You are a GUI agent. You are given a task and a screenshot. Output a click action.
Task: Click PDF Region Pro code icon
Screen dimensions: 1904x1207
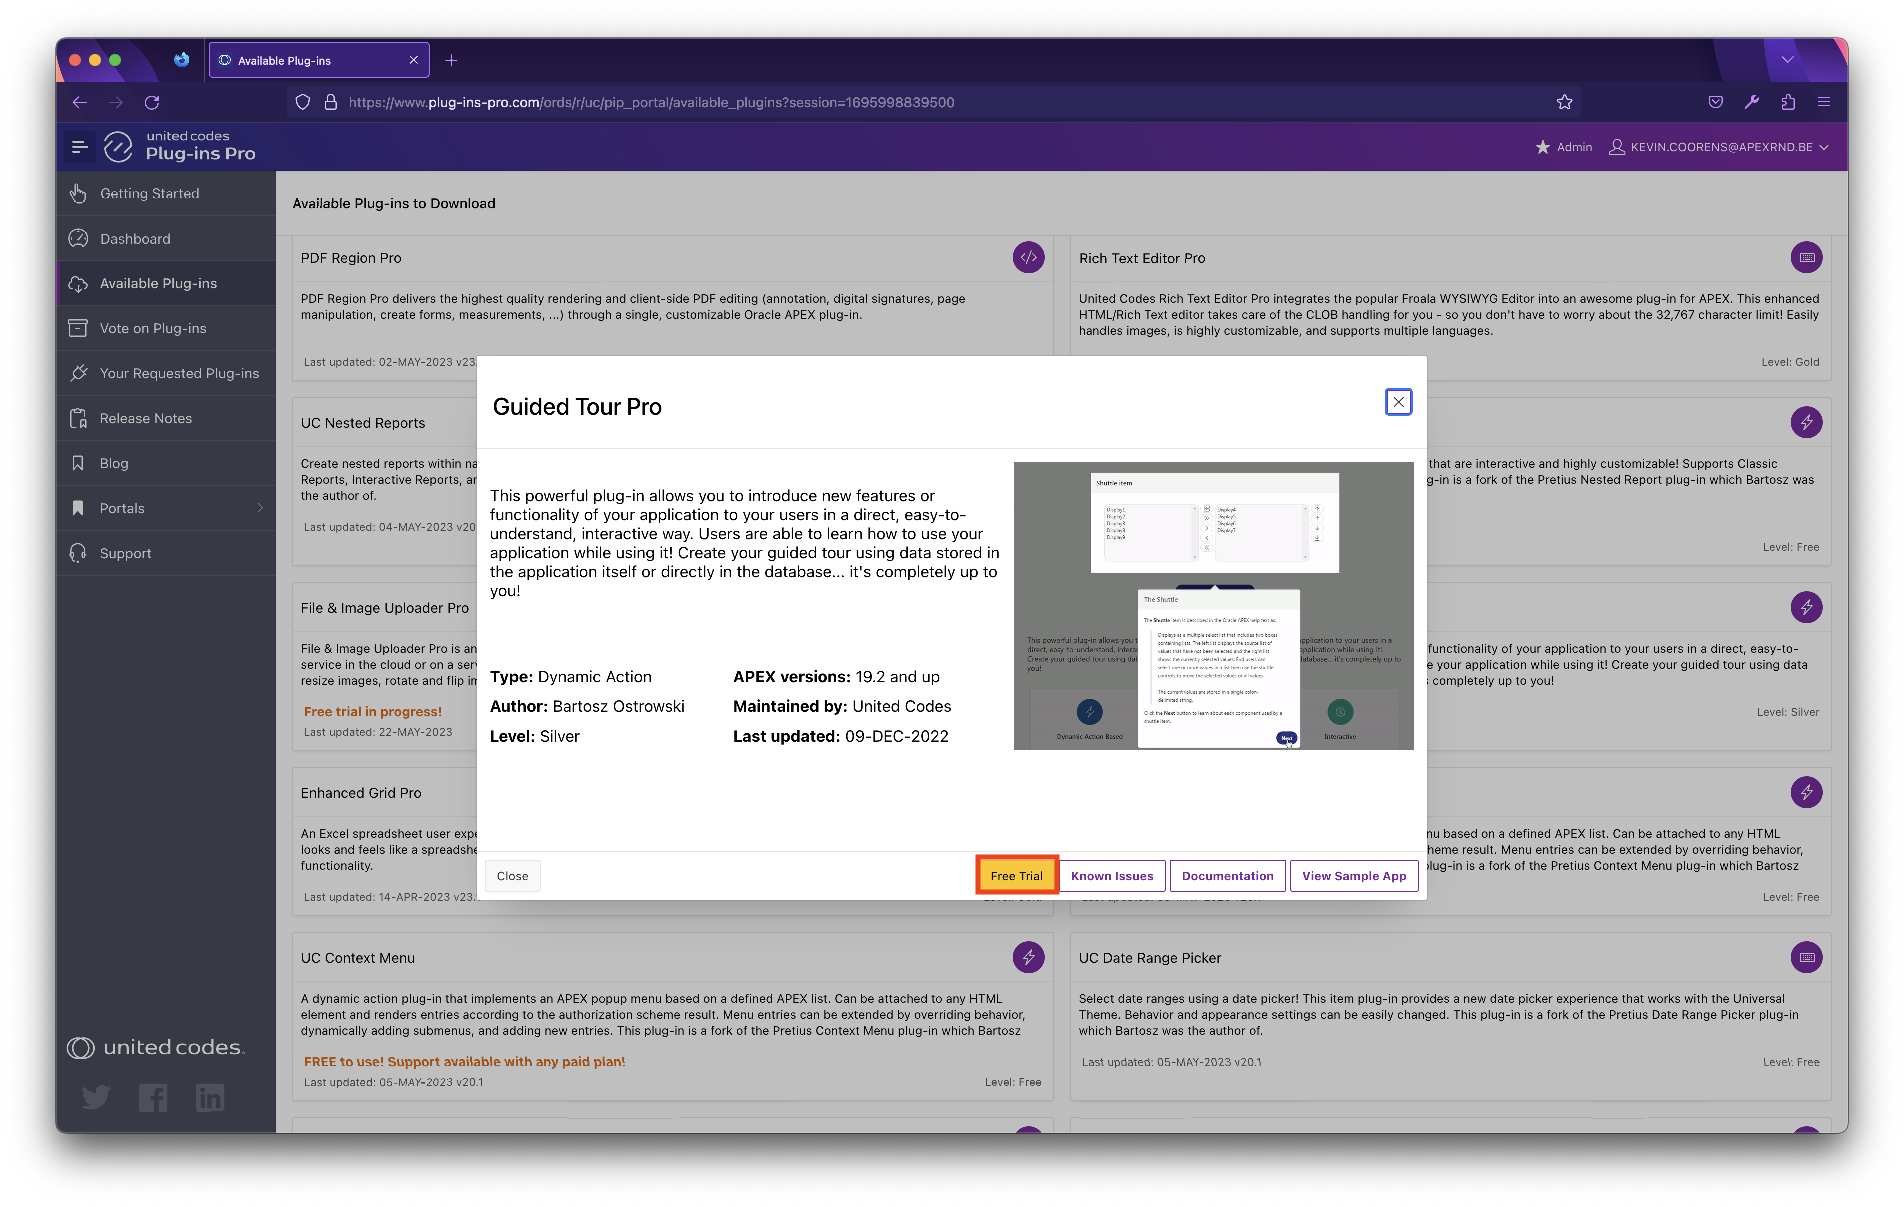[1028, 257]
